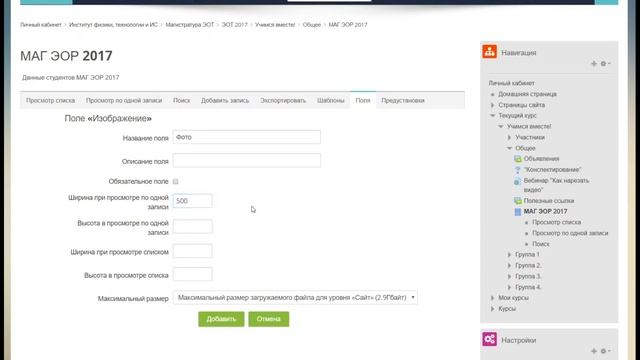Open Поиск in navigation tree

pos(541,244)
